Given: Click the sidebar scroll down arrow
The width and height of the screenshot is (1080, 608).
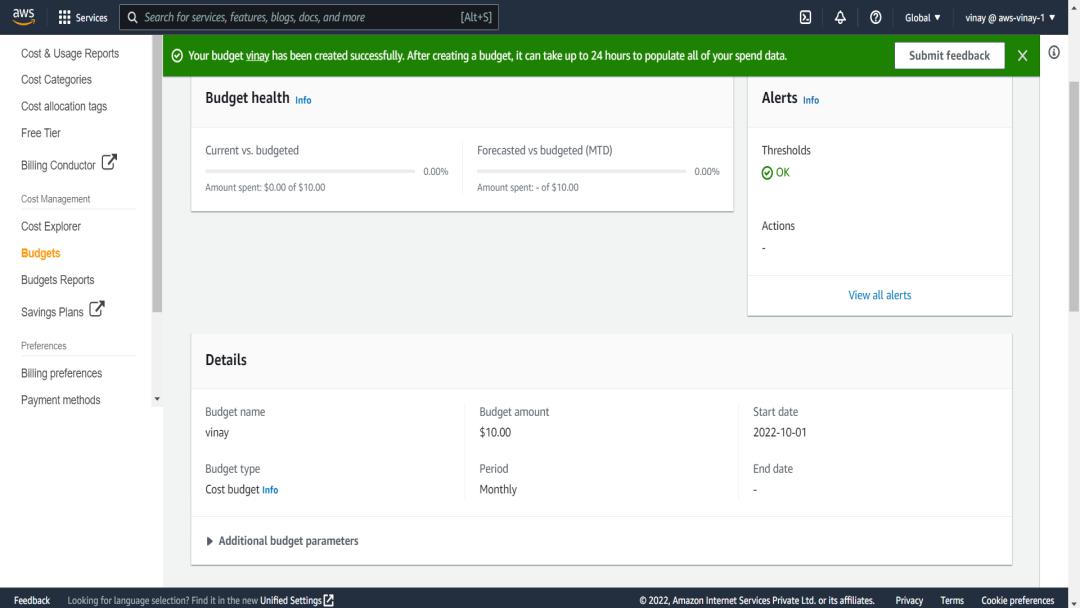Looking at the screenshot, I should (x=157, y=399).
